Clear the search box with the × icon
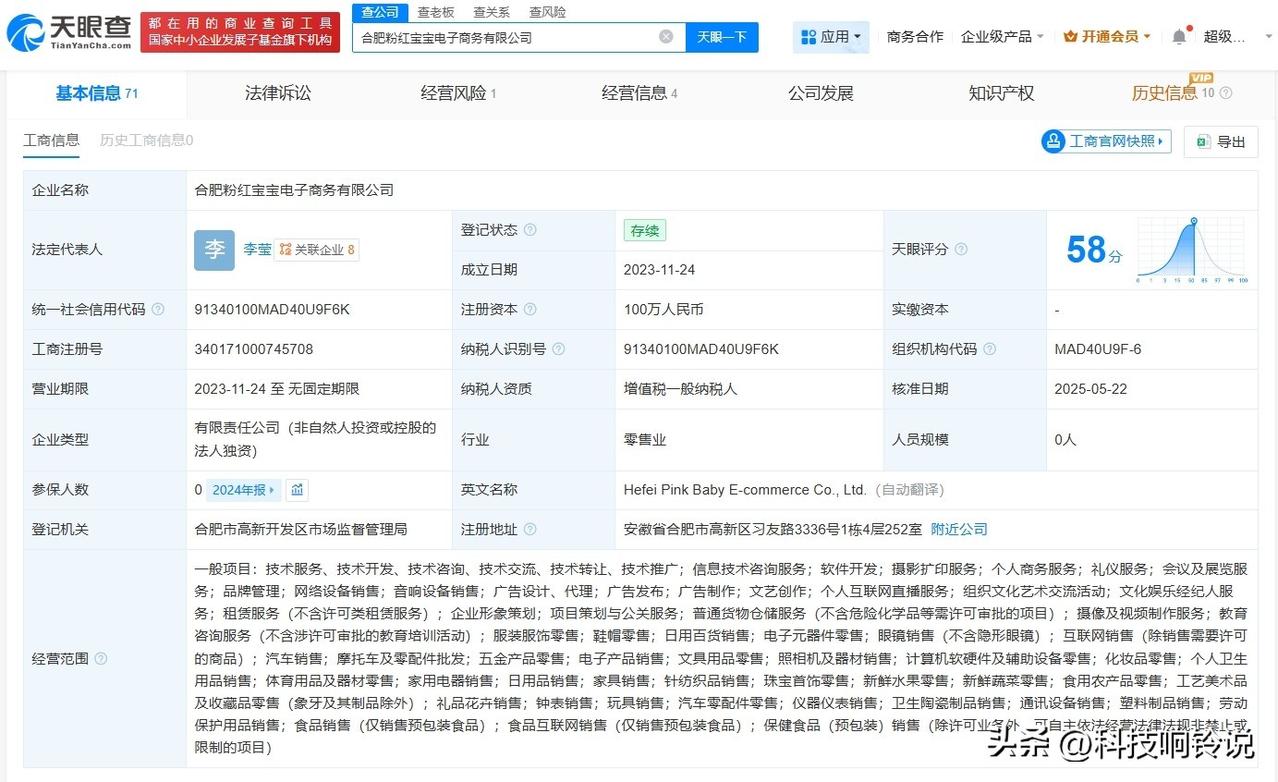The width and height of the screenshot is (1278, 782). pos(666,36)
